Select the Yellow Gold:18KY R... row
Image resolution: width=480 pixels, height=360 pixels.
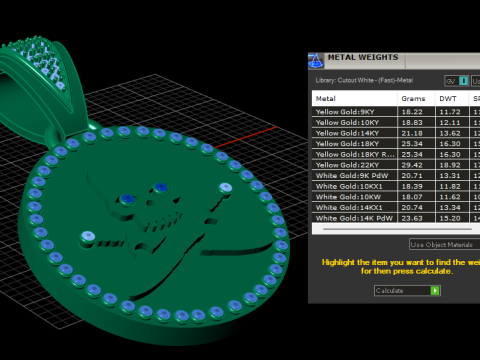coord(396,154)
